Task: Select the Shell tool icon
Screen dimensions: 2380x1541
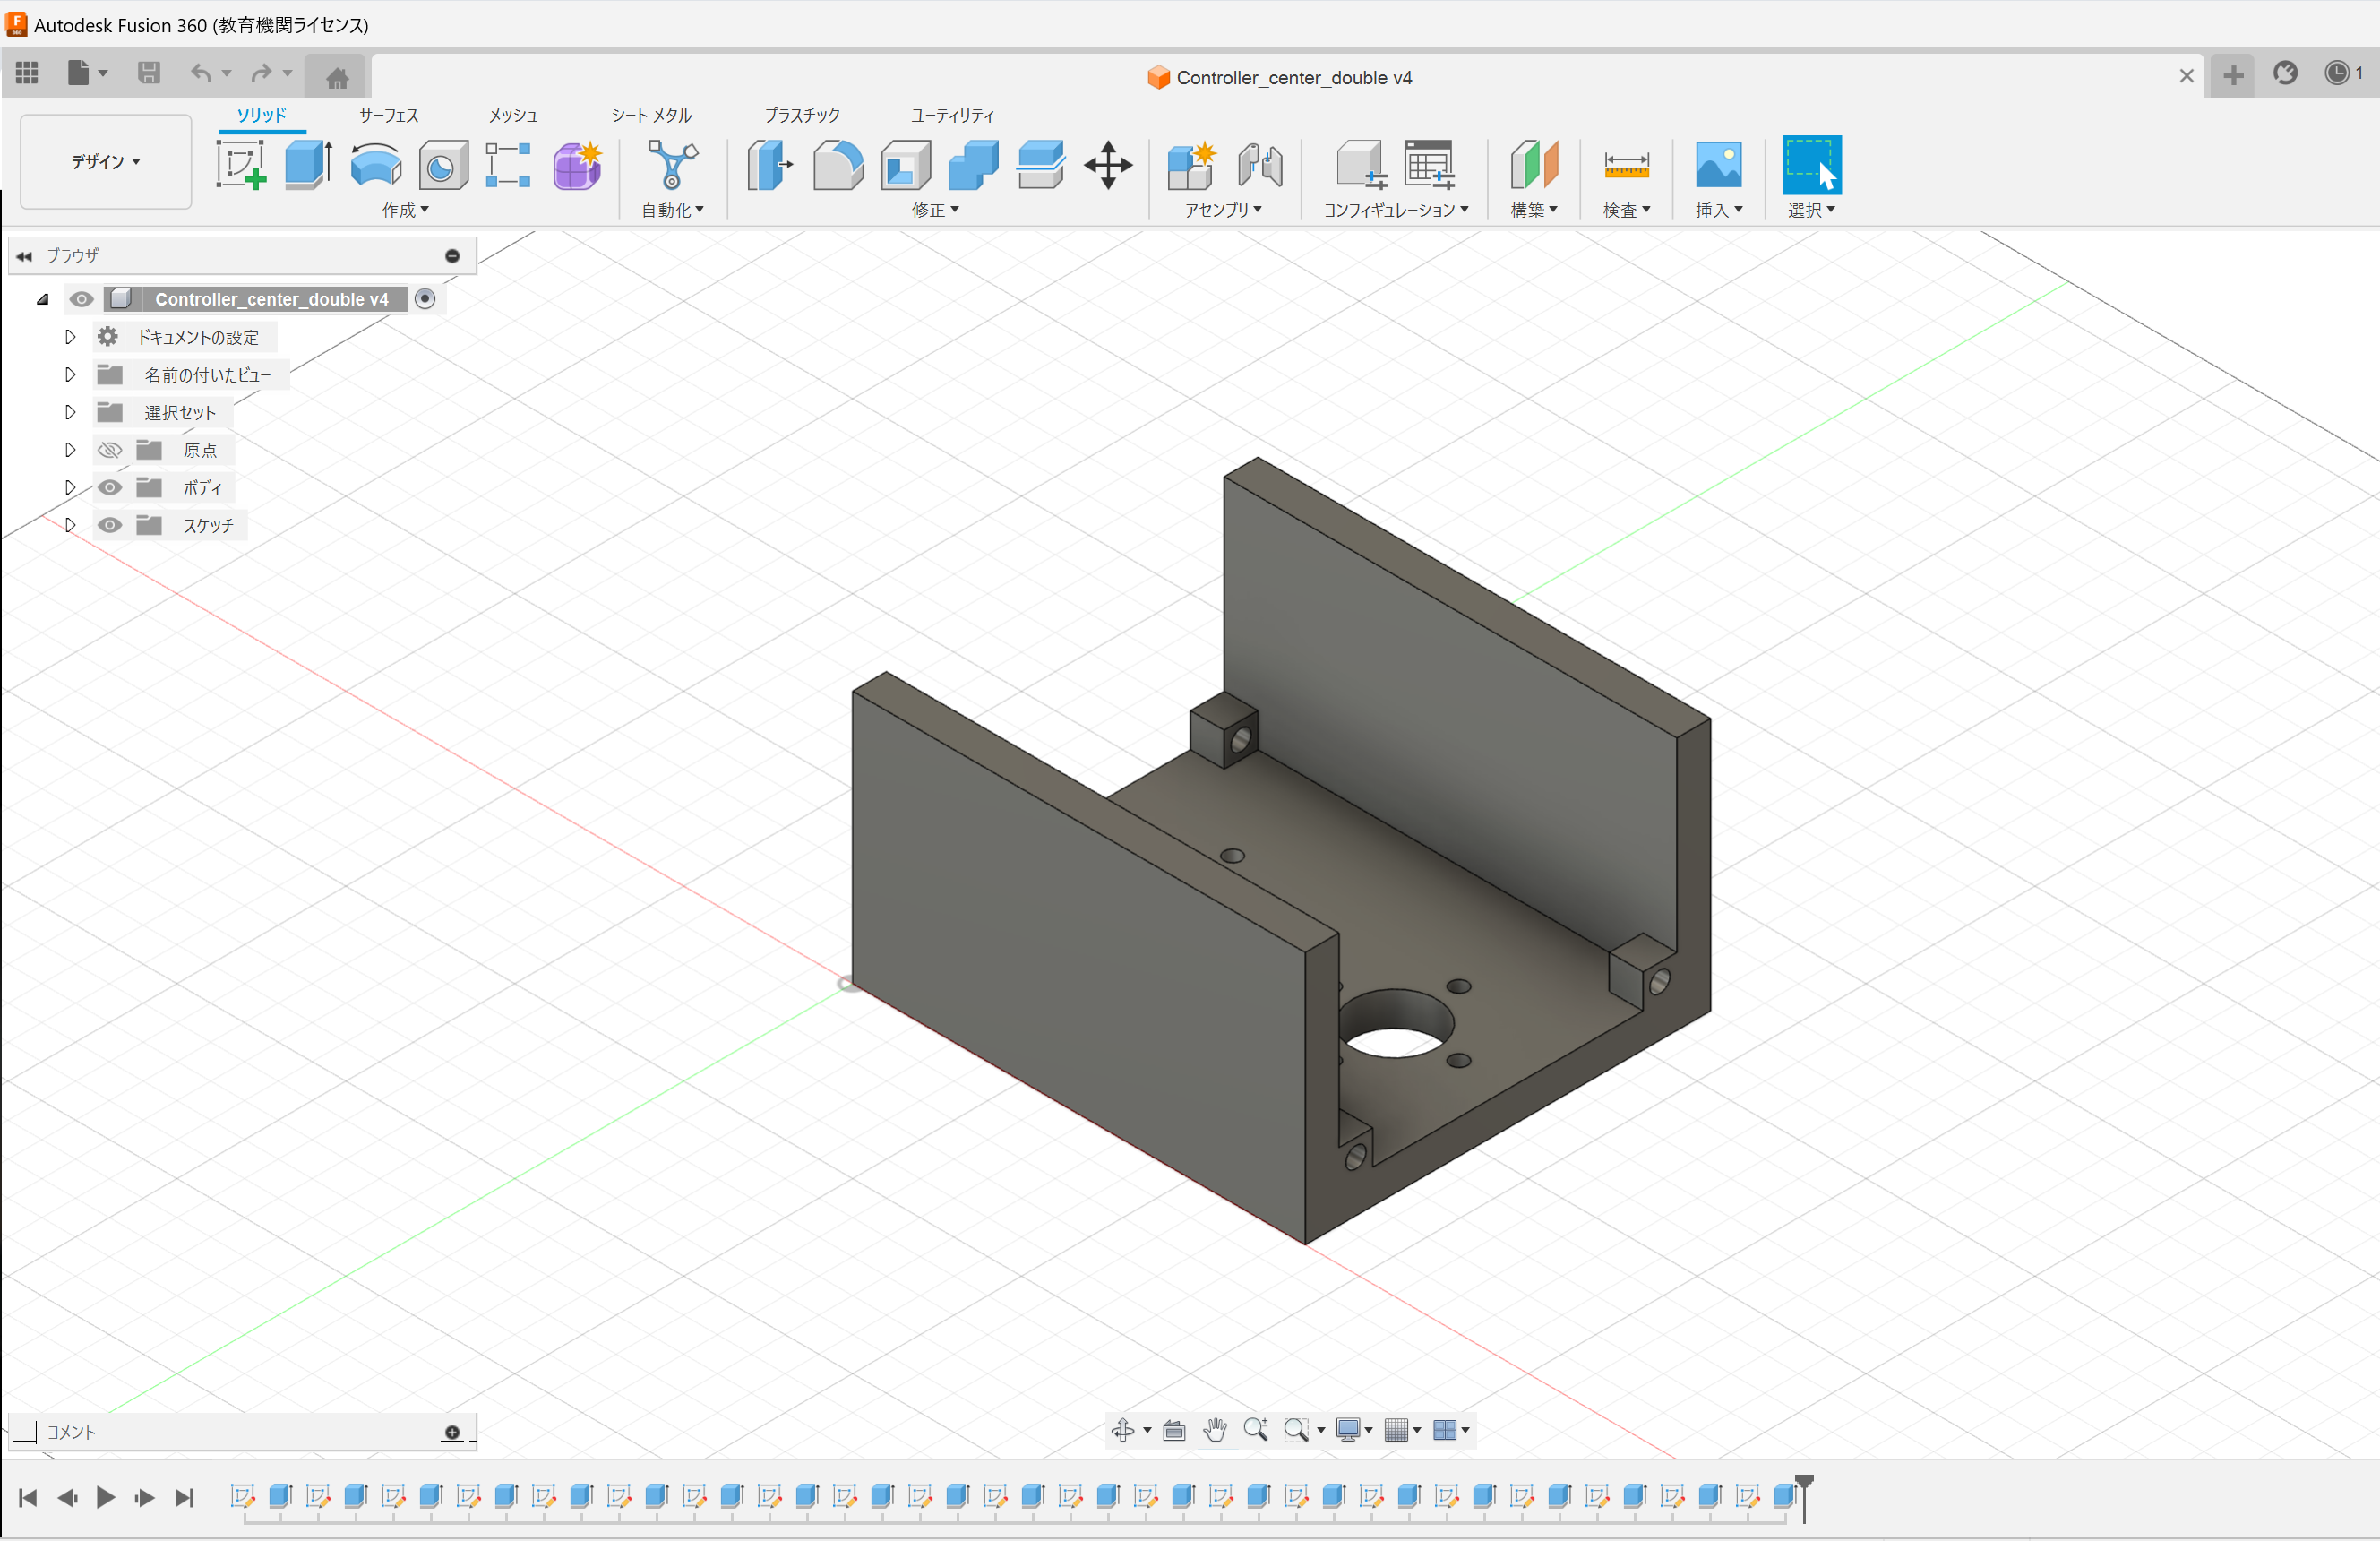Action: click(x=905, y=164)
